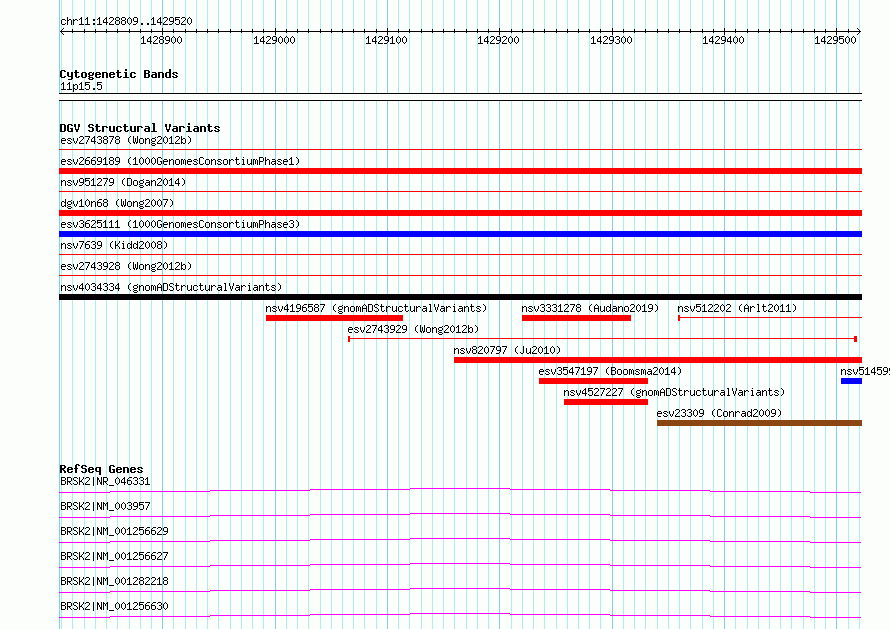Click ruler position 1429300
The image size is (890, 629).
(x=611, y=40)
